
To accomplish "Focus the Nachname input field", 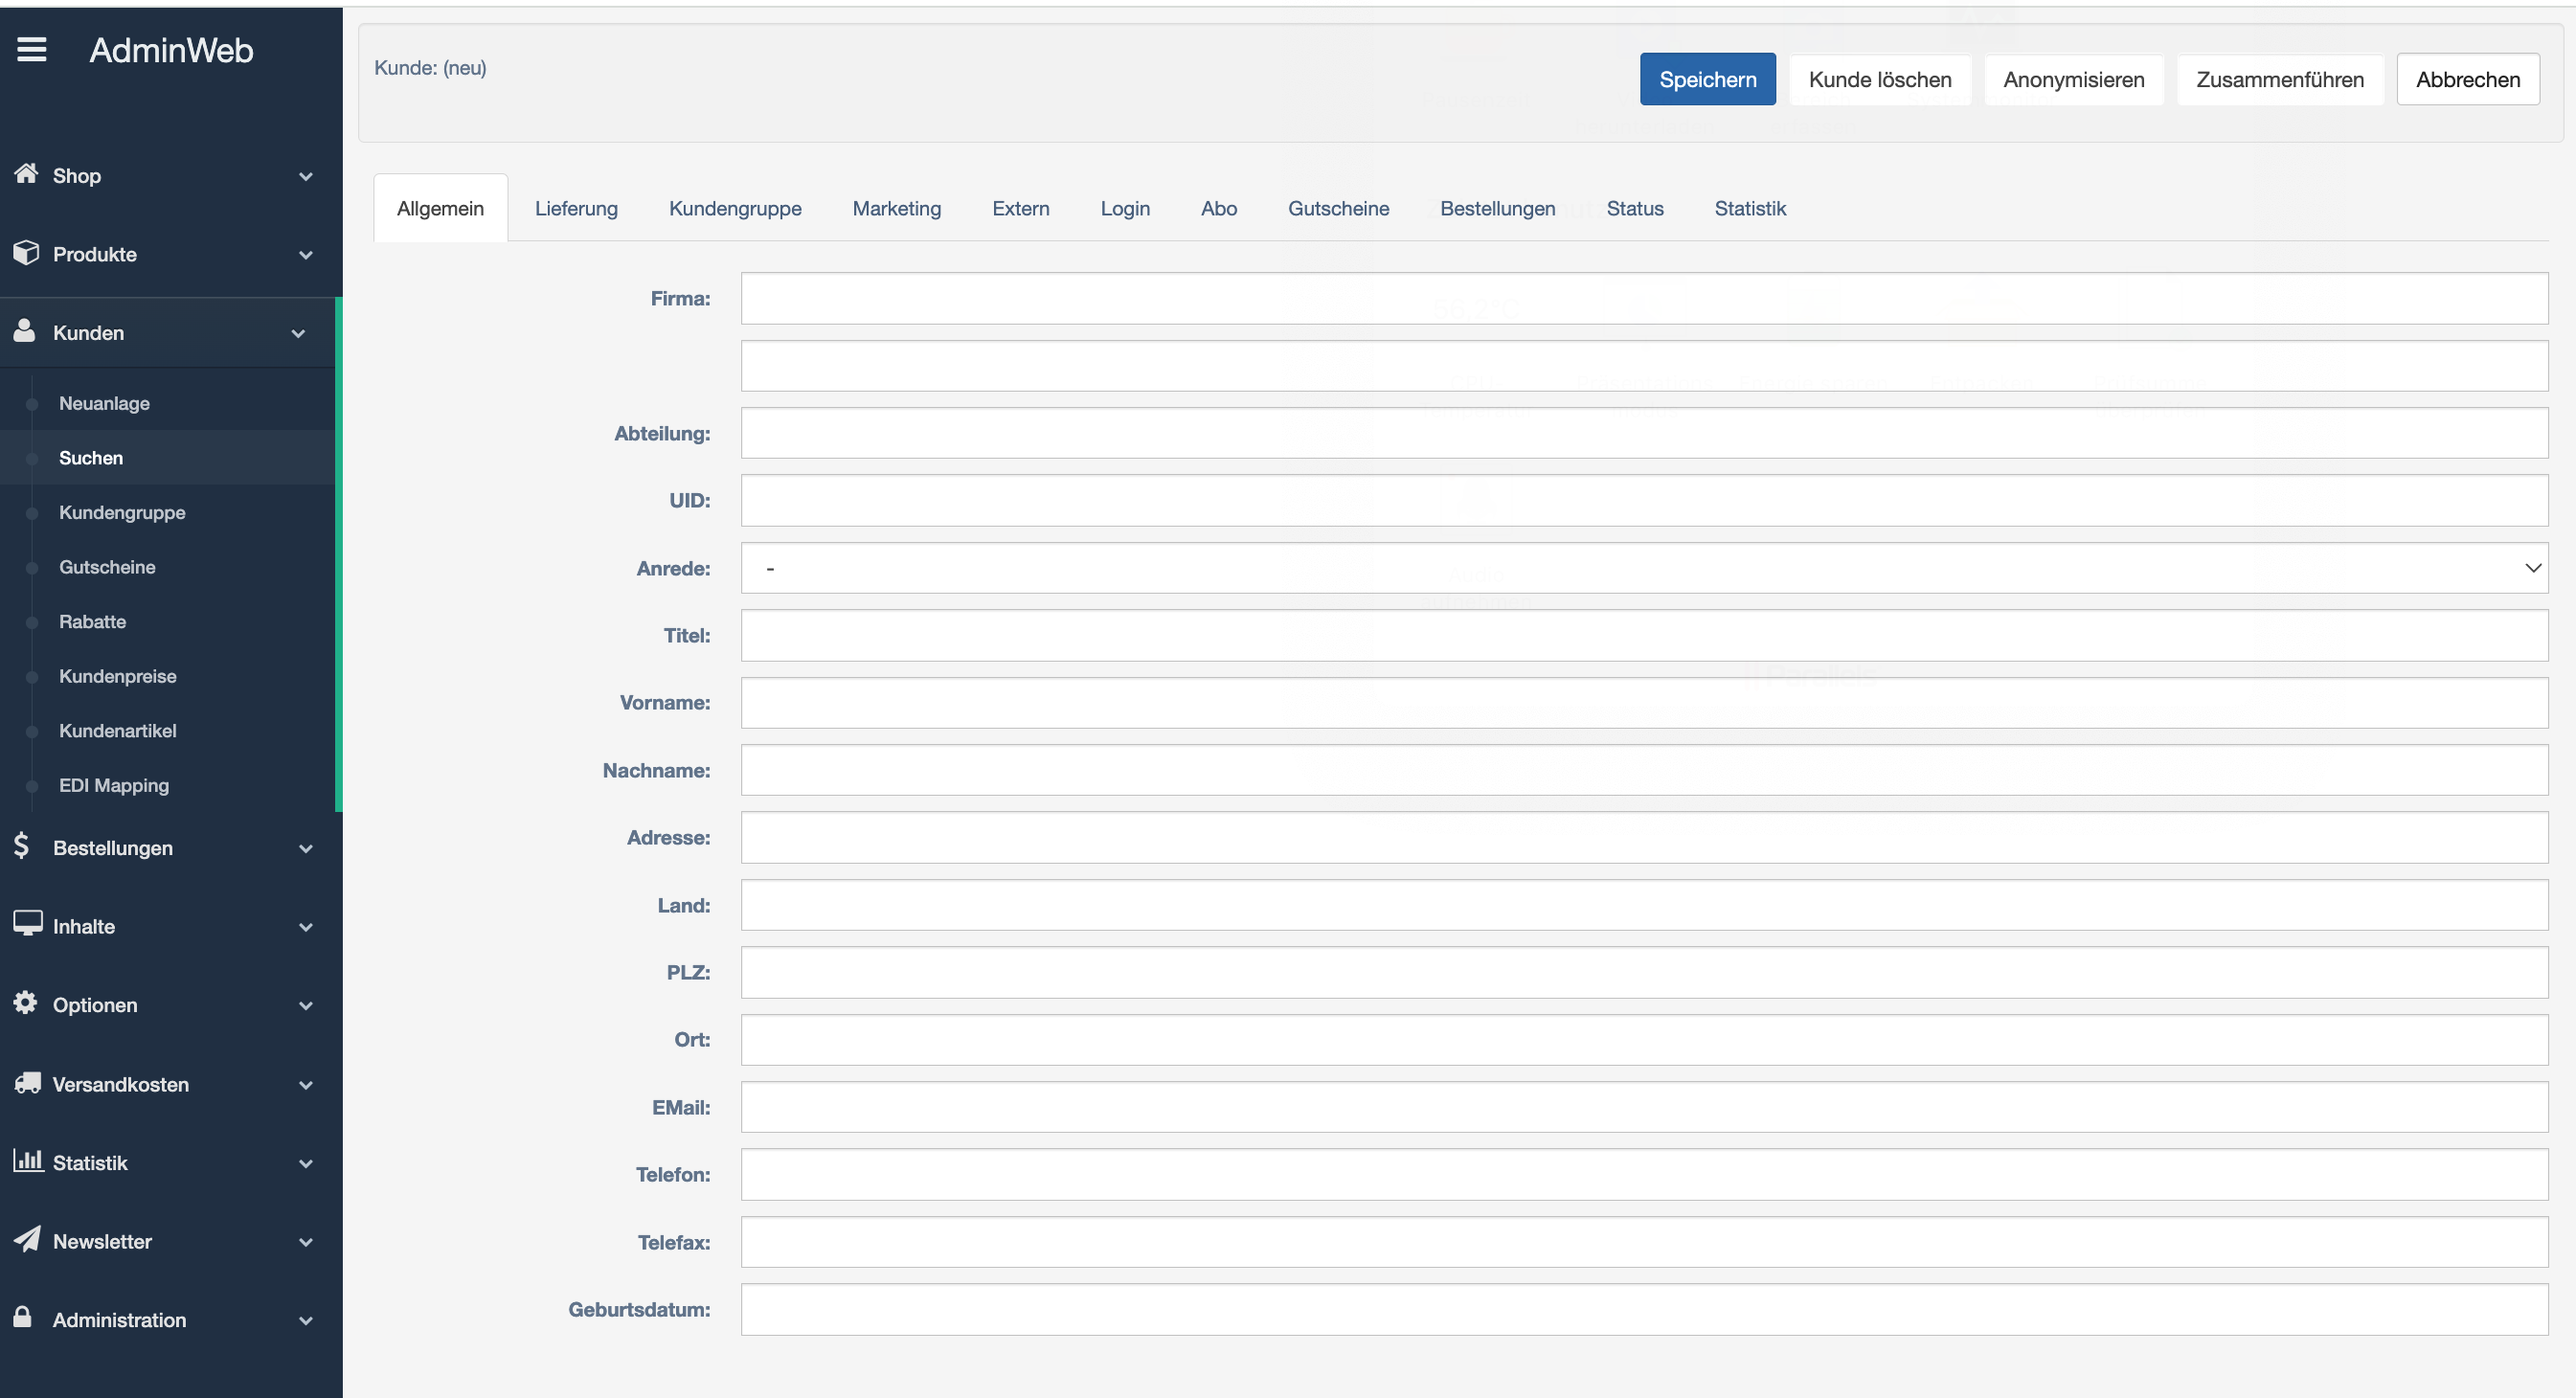I will pyautogui.click(x=1644, y=770).
